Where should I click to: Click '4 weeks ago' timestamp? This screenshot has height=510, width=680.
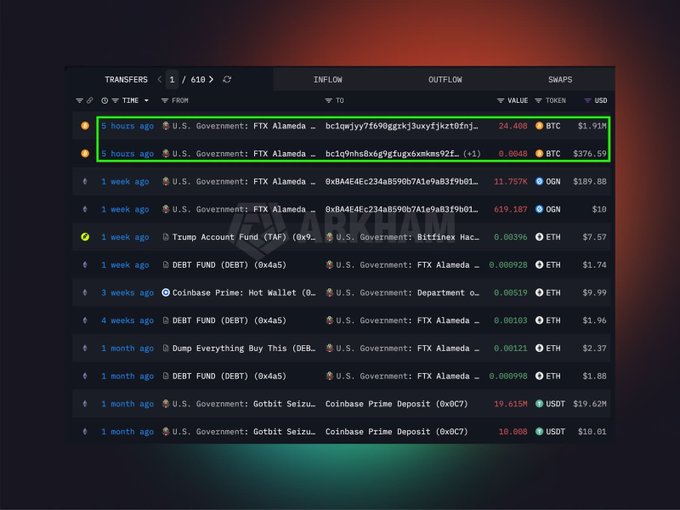(x=128, y=320)
